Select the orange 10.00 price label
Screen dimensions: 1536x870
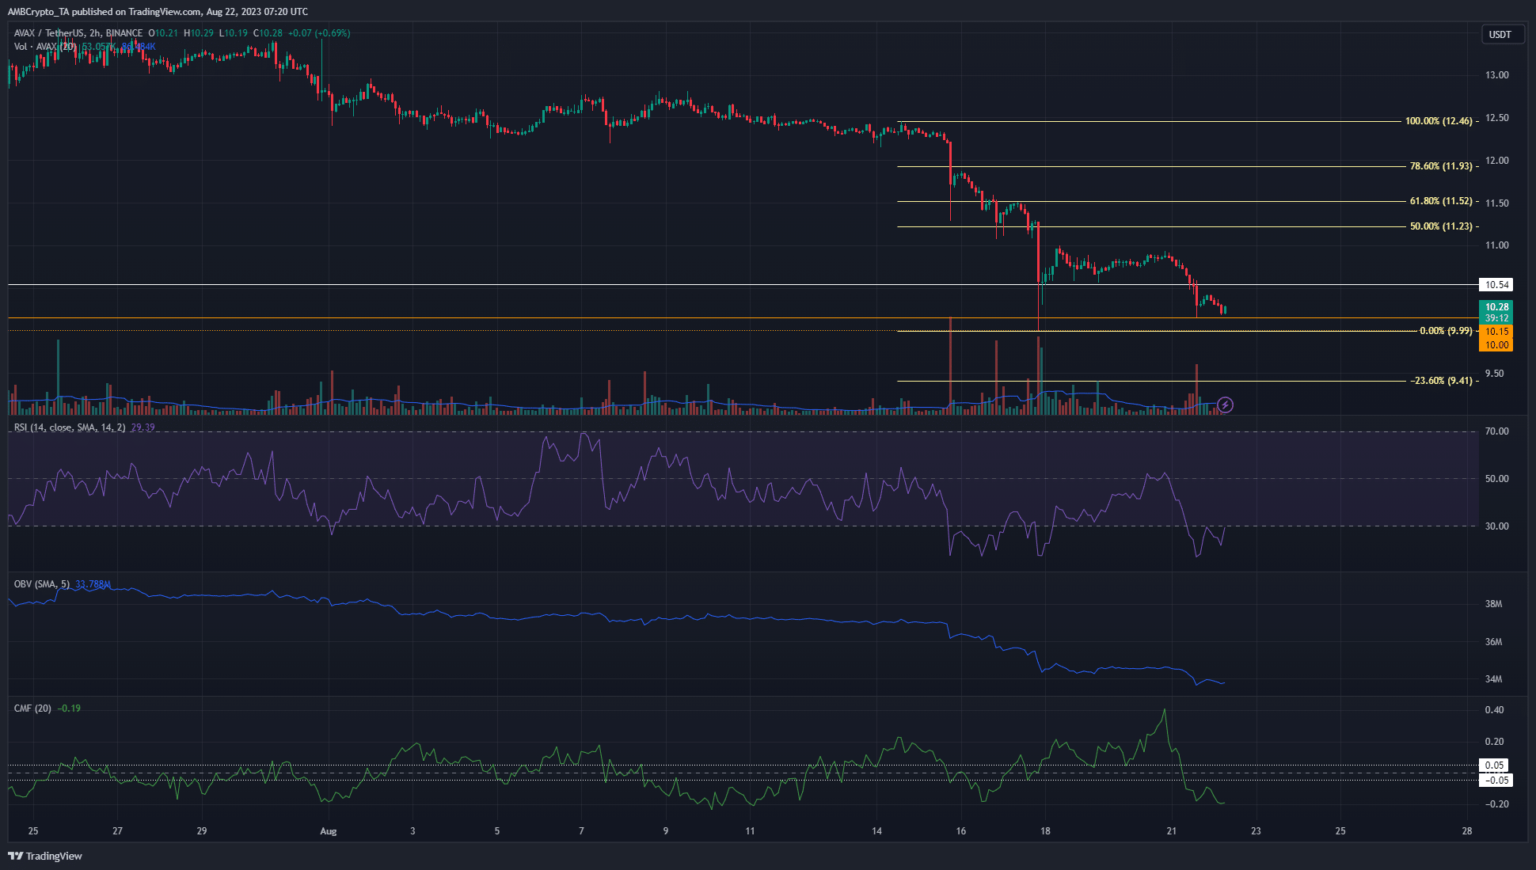pyautogui.click(x=1496, y=345)
